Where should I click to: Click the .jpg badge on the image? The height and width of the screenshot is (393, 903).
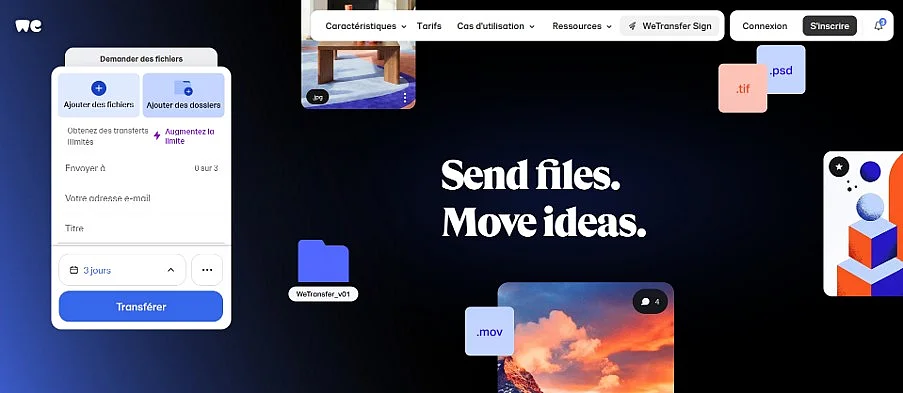tap(317, 97)
